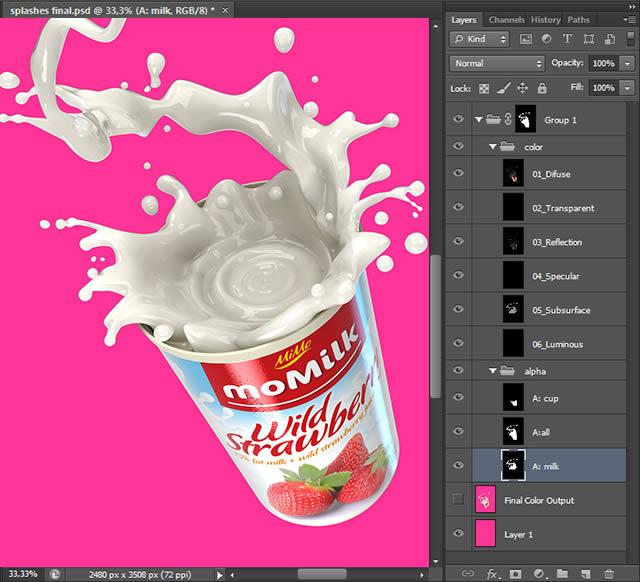
Task: Filter layers by pixel layer icon
Action: pyautogui.click(x=525, y=39)
